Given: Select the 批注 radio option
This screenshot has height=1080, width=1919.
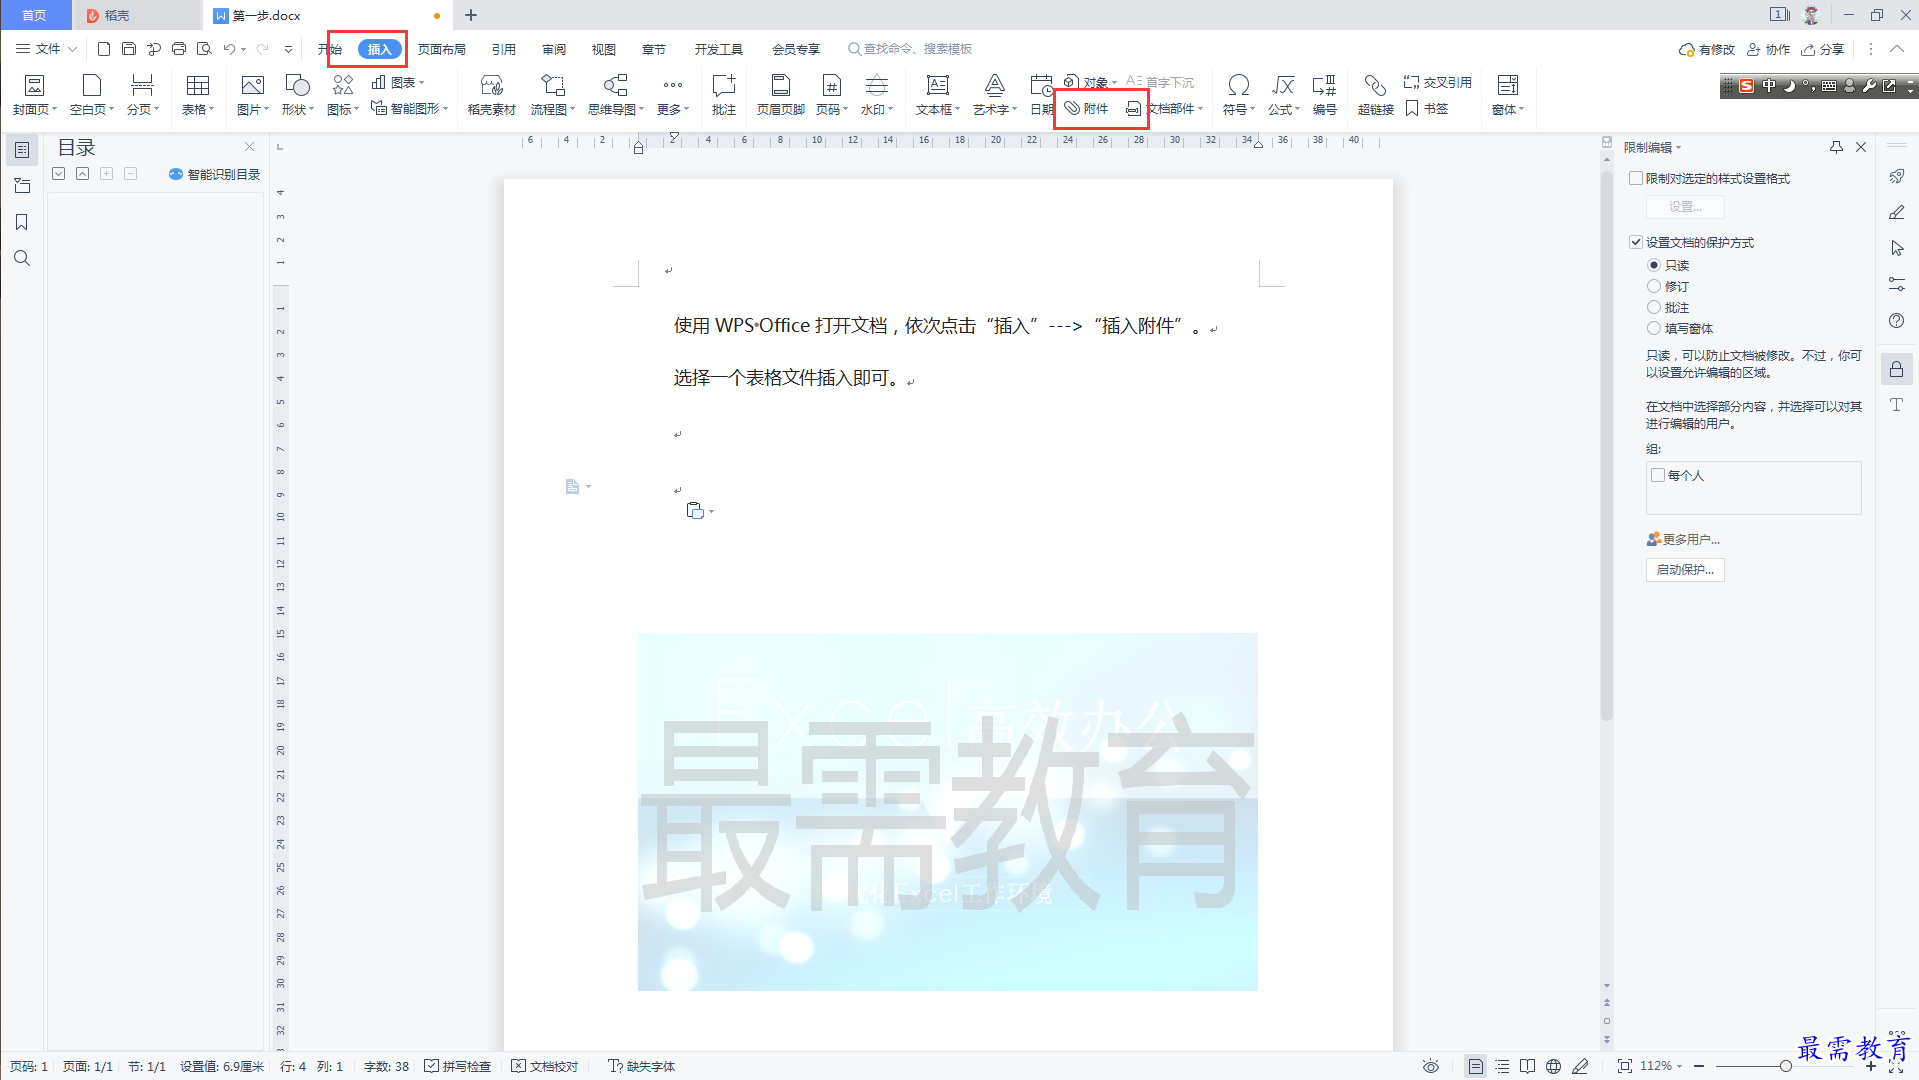Looking at the screenshot, I should pos(1654,307).
